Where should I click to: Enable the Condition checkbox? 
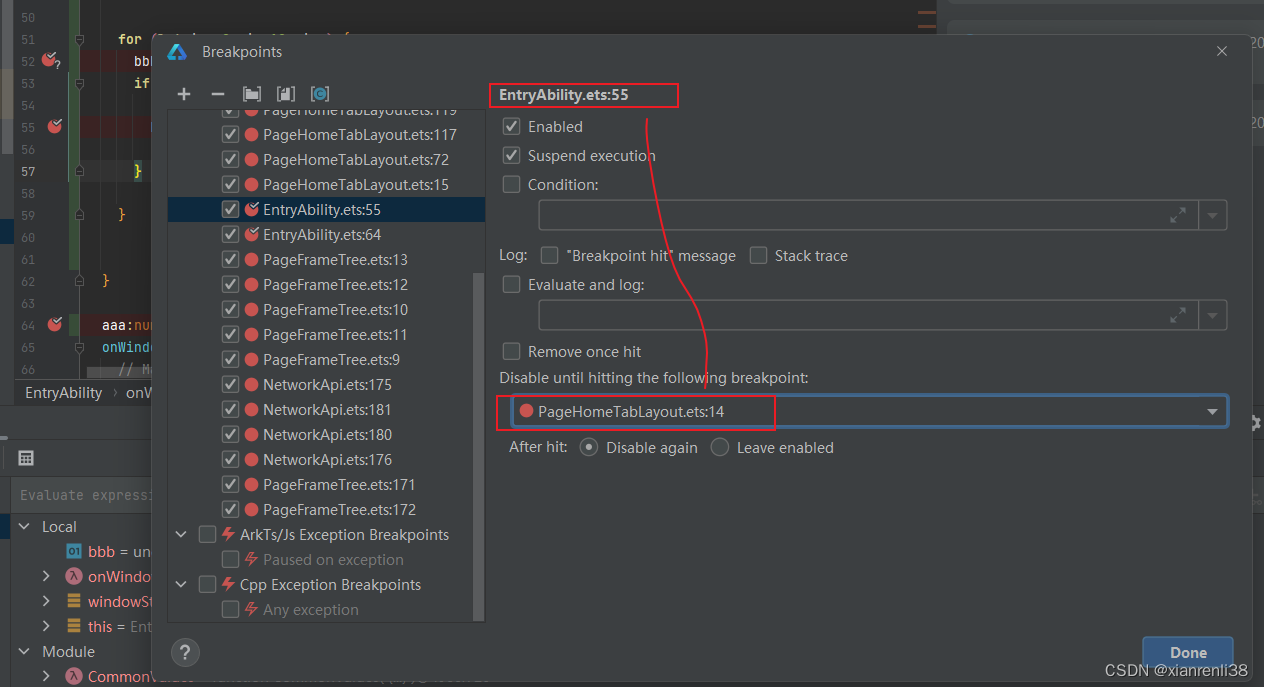tap(512, 185)
